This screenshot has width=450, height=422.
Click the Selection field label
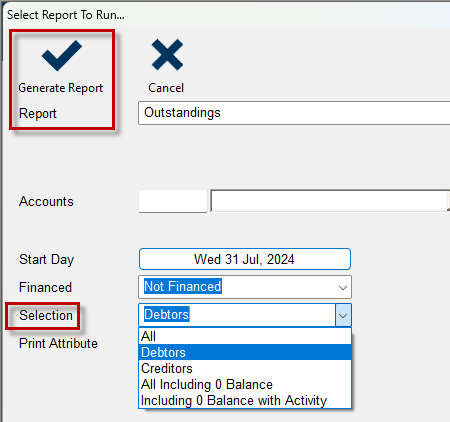pyautogui.click(x=46, y=315)
